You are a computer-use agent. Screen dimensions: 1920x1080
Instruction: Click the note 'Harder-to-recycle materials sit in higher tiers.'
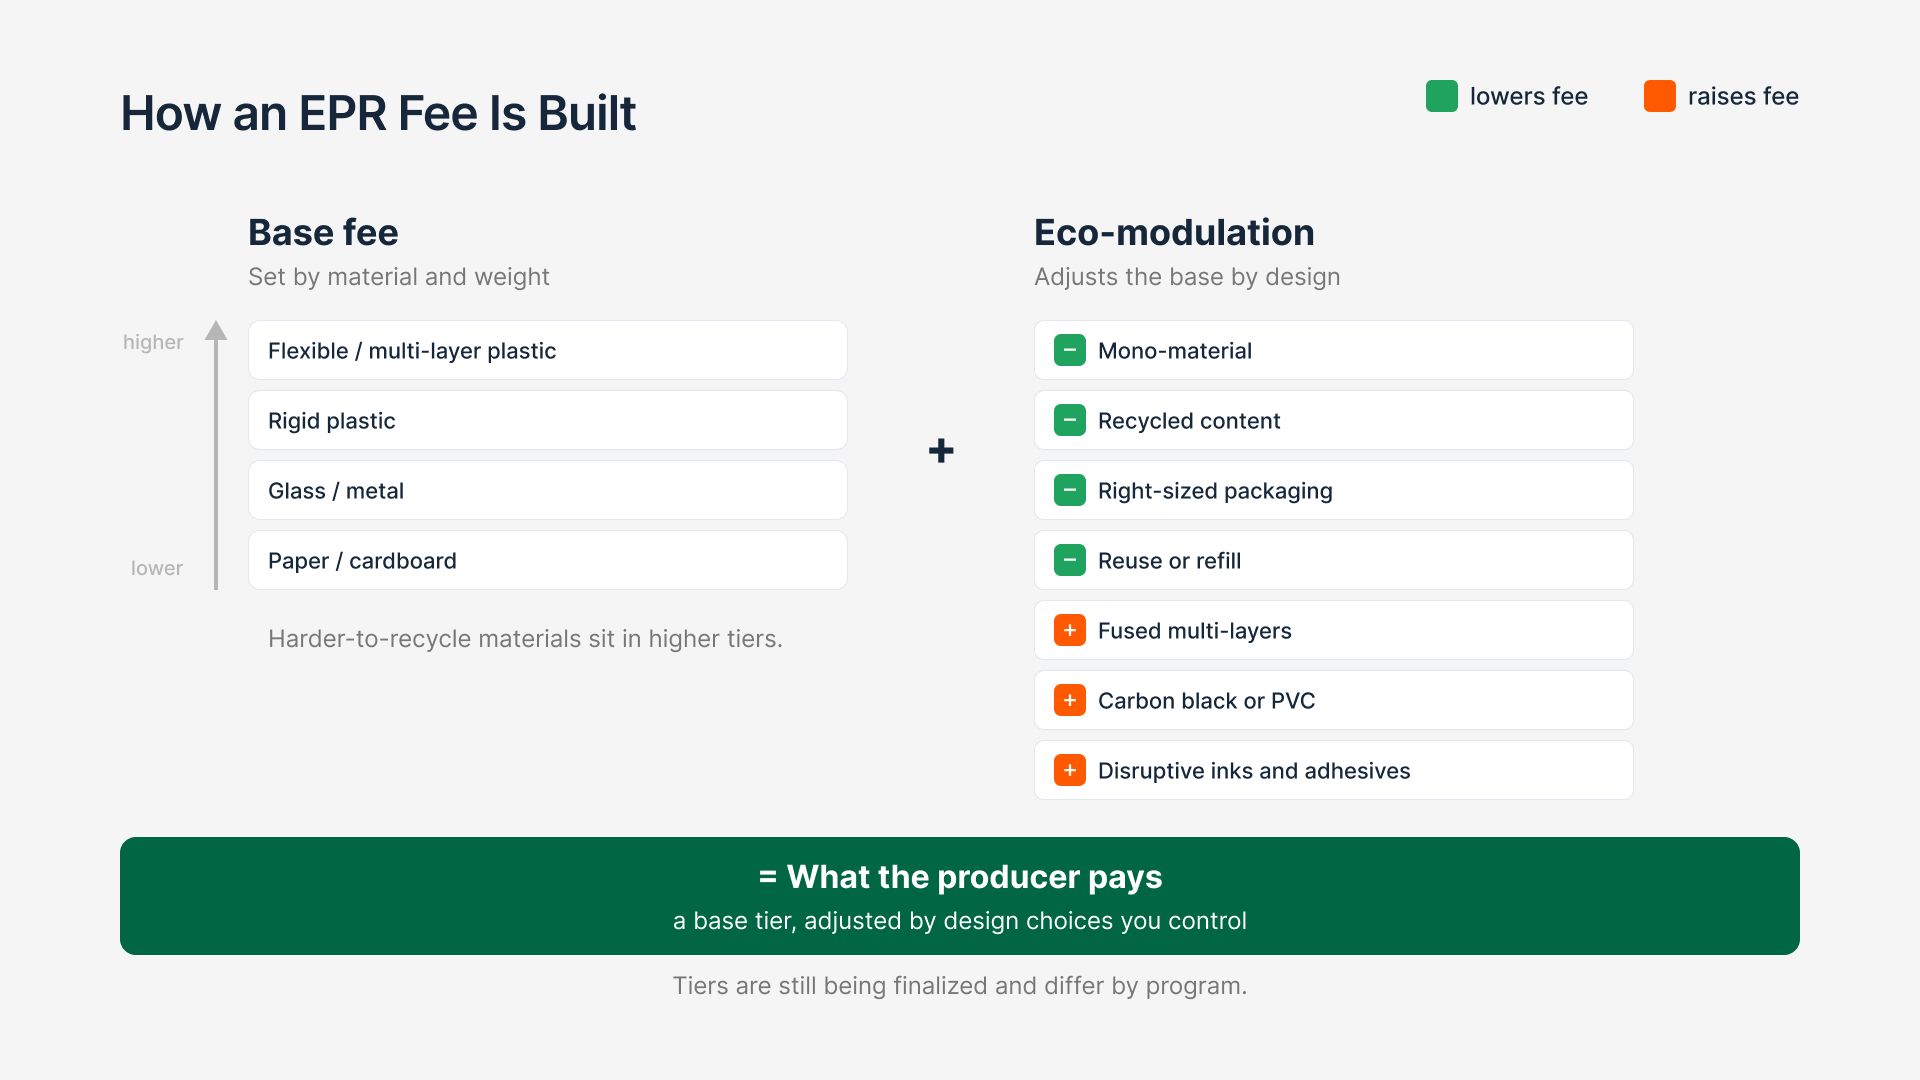(x=525, y=639)
